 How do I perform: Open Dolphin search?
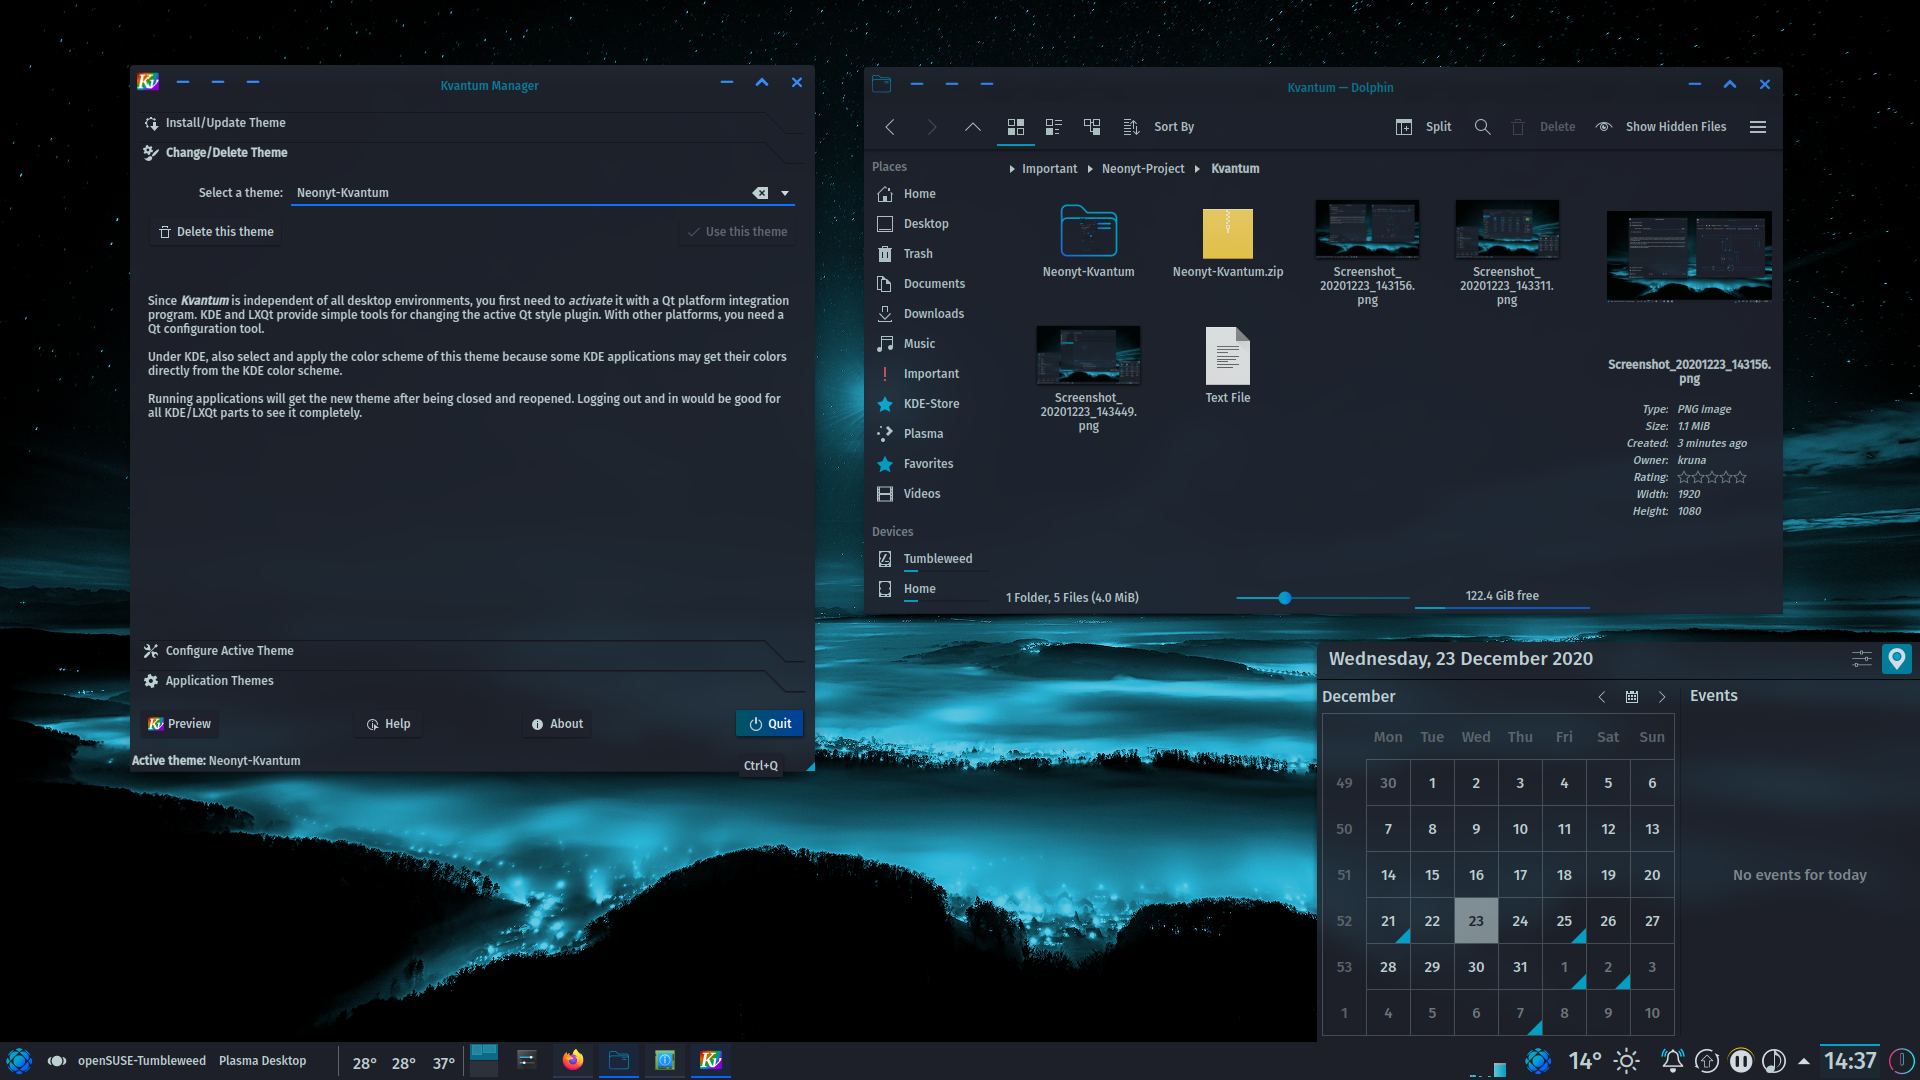(x=1483, y=127)
